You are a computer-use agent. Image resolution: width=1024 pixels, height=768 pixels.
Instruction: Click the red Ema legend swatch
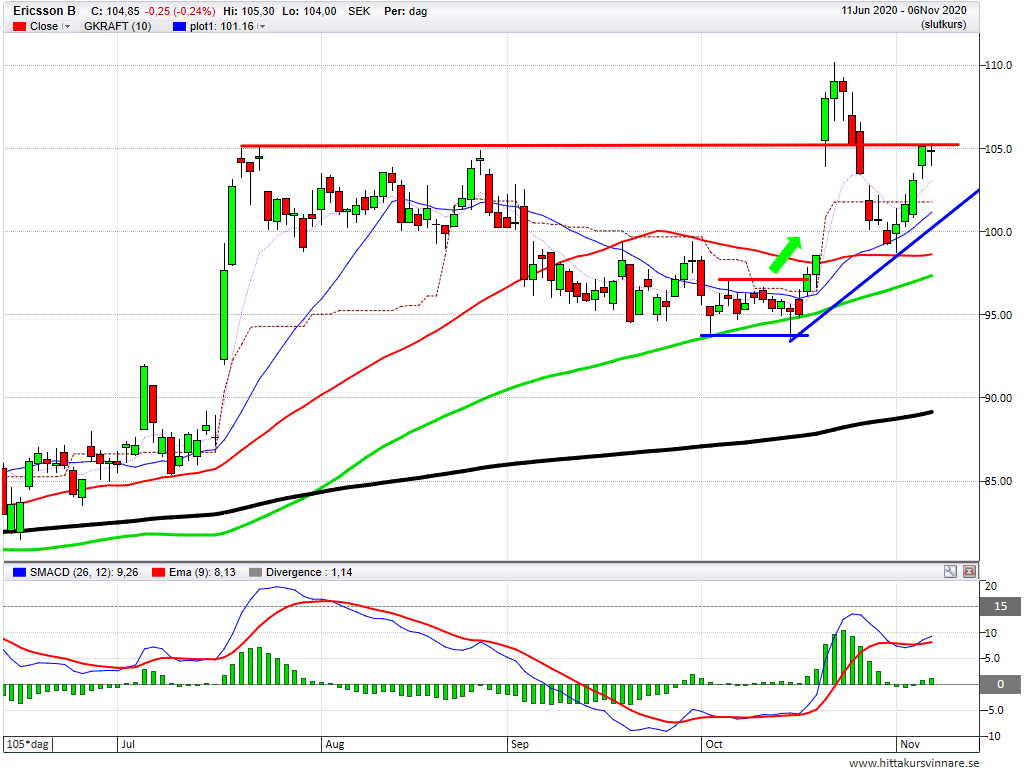click(x=158, y=572)
